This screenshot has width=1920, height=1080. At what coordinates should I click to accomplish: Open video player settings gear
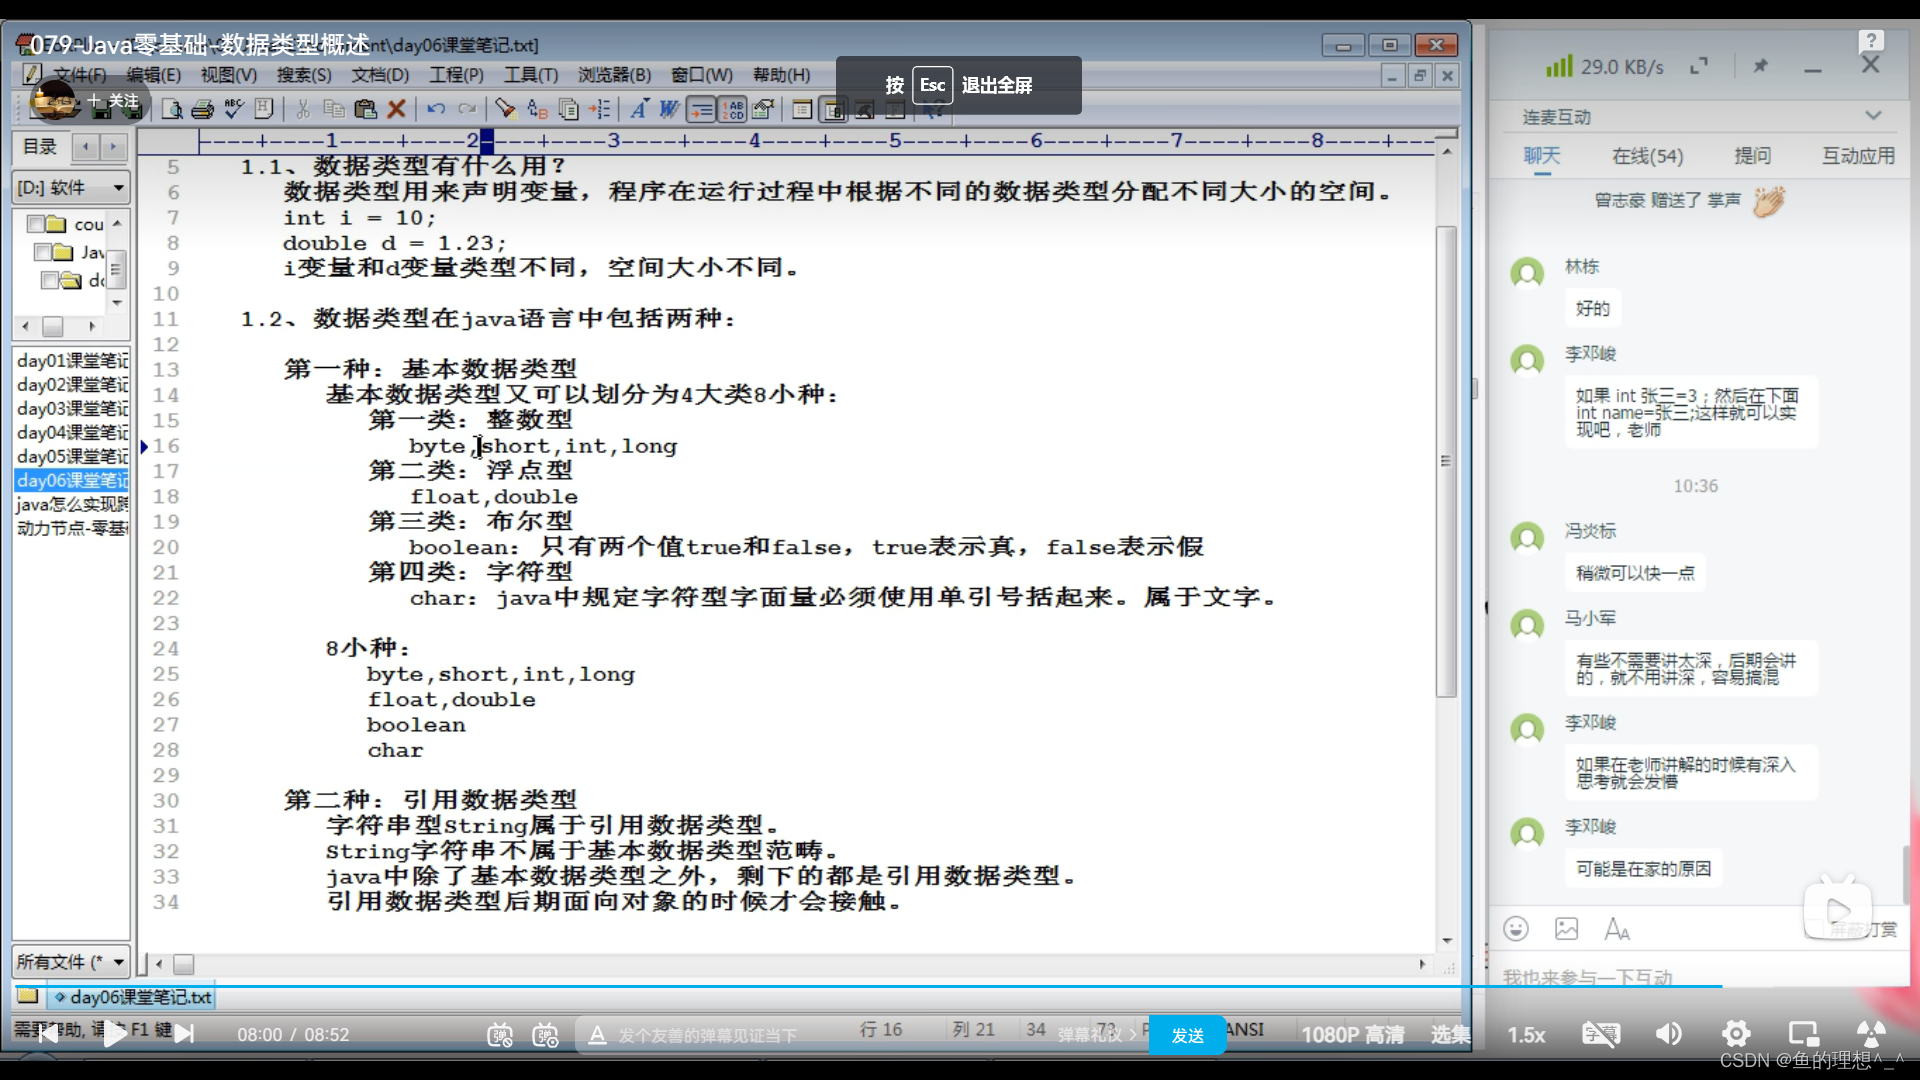click(1736, 1034)
